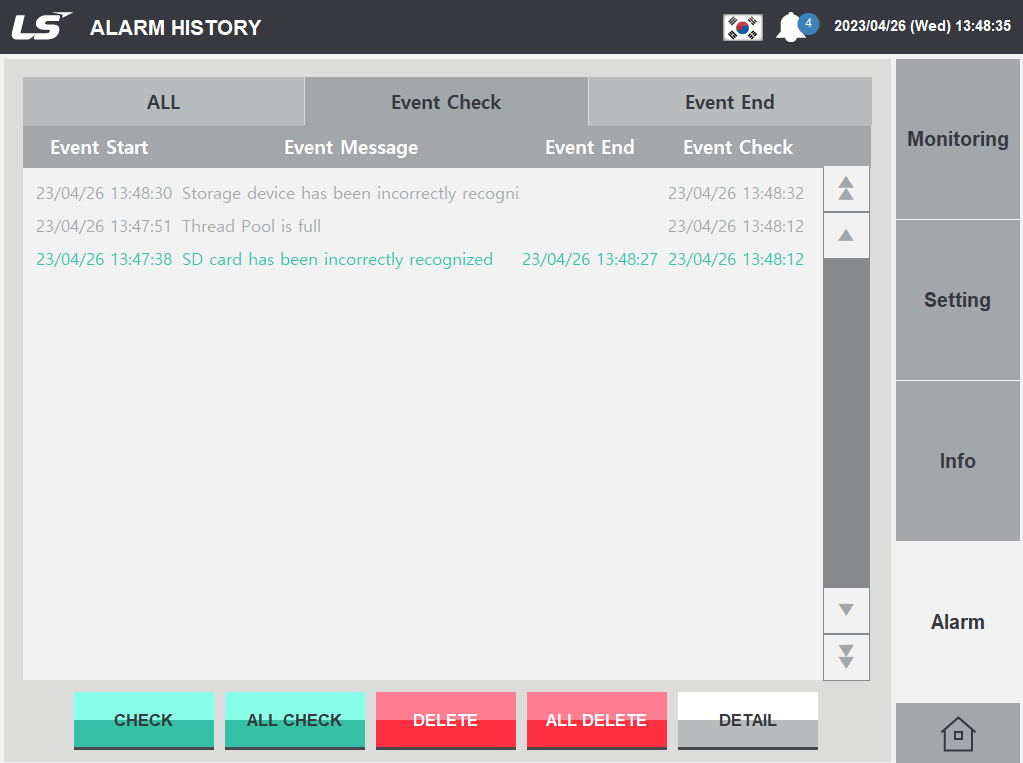Switch to the ALL tab
This screenshot has width=1023, height=763.
(163, 101)
